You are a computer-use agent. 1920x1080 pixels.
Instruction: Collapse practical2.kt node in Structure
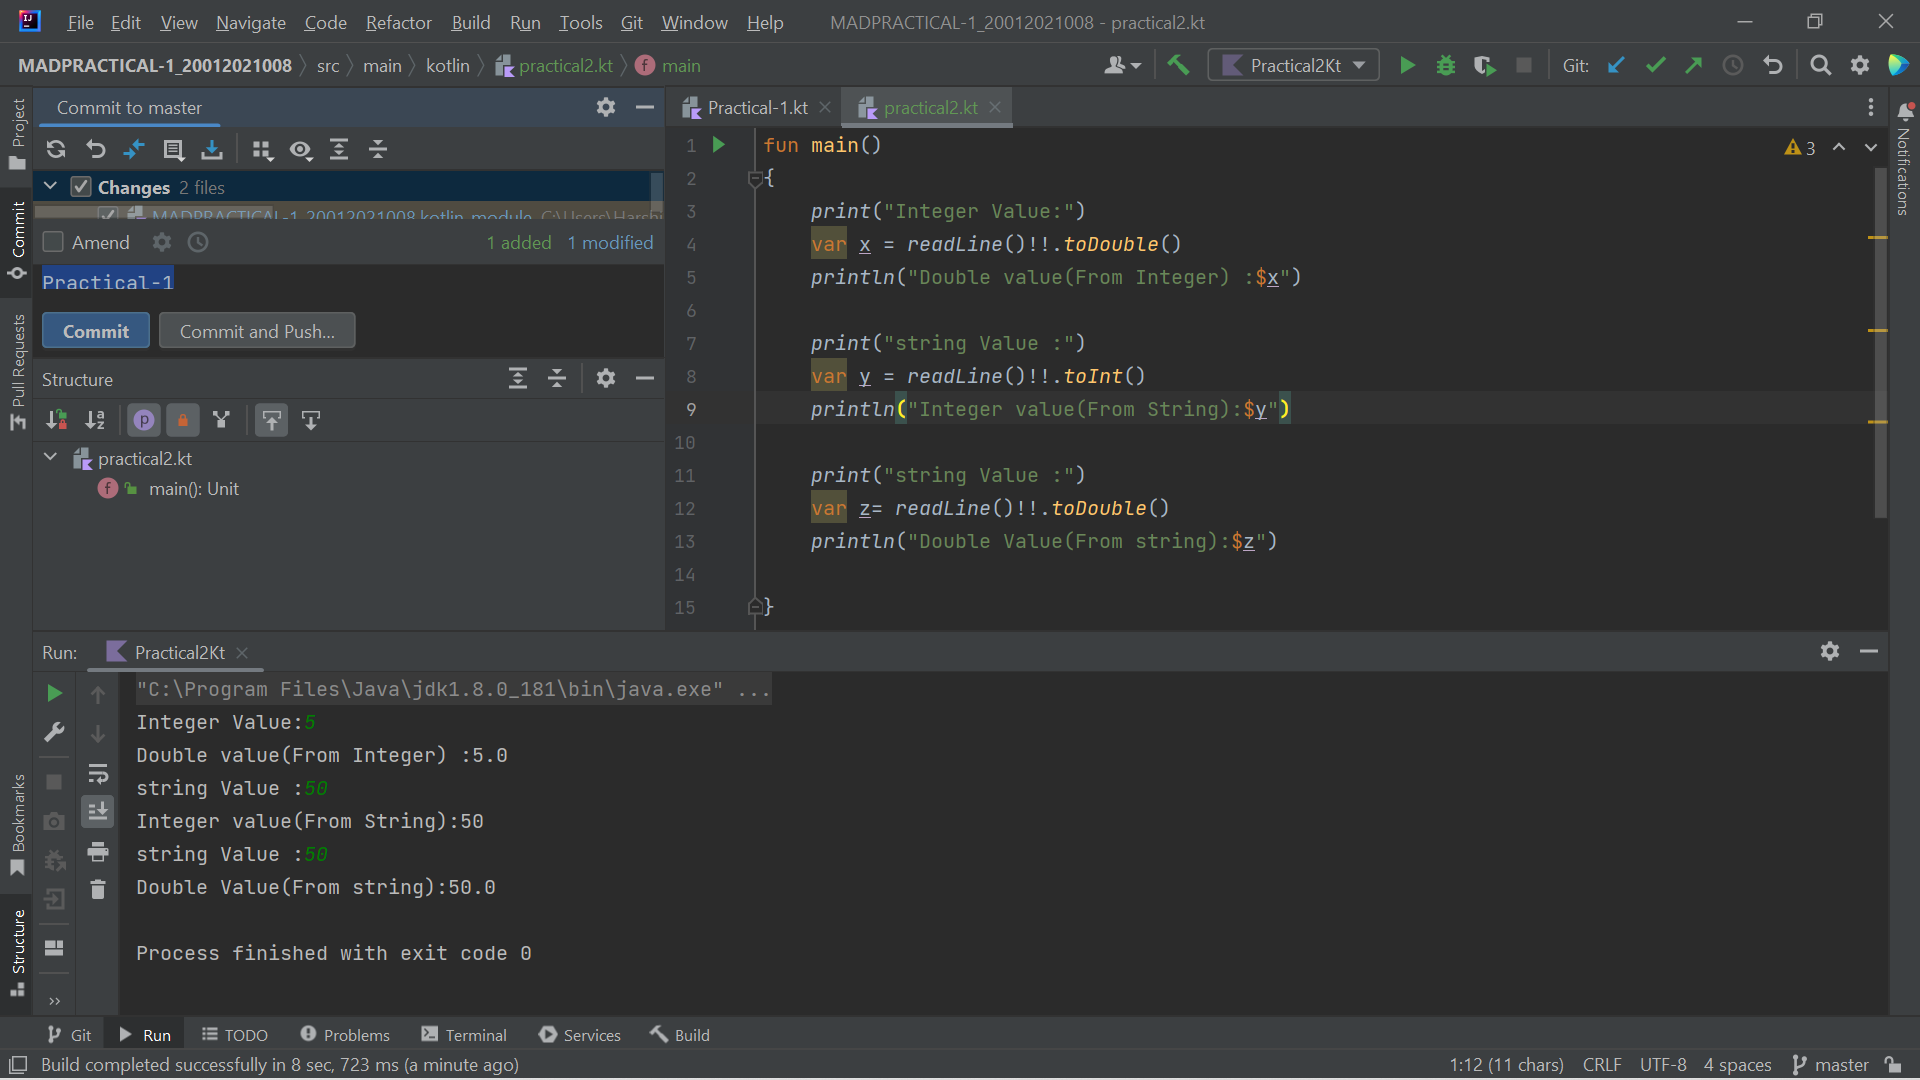[x=50, y=458]
